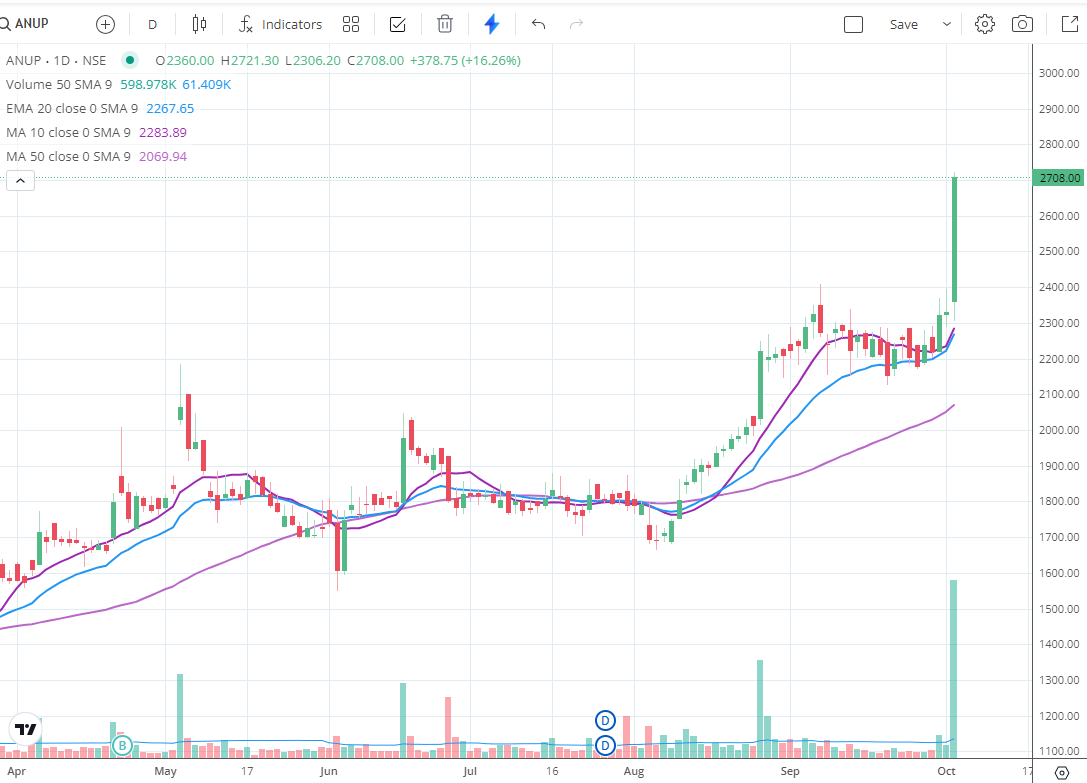Select the candlestick chart style icon
The width and height of the screenshot is (1087, 783).
coord(199,24)
